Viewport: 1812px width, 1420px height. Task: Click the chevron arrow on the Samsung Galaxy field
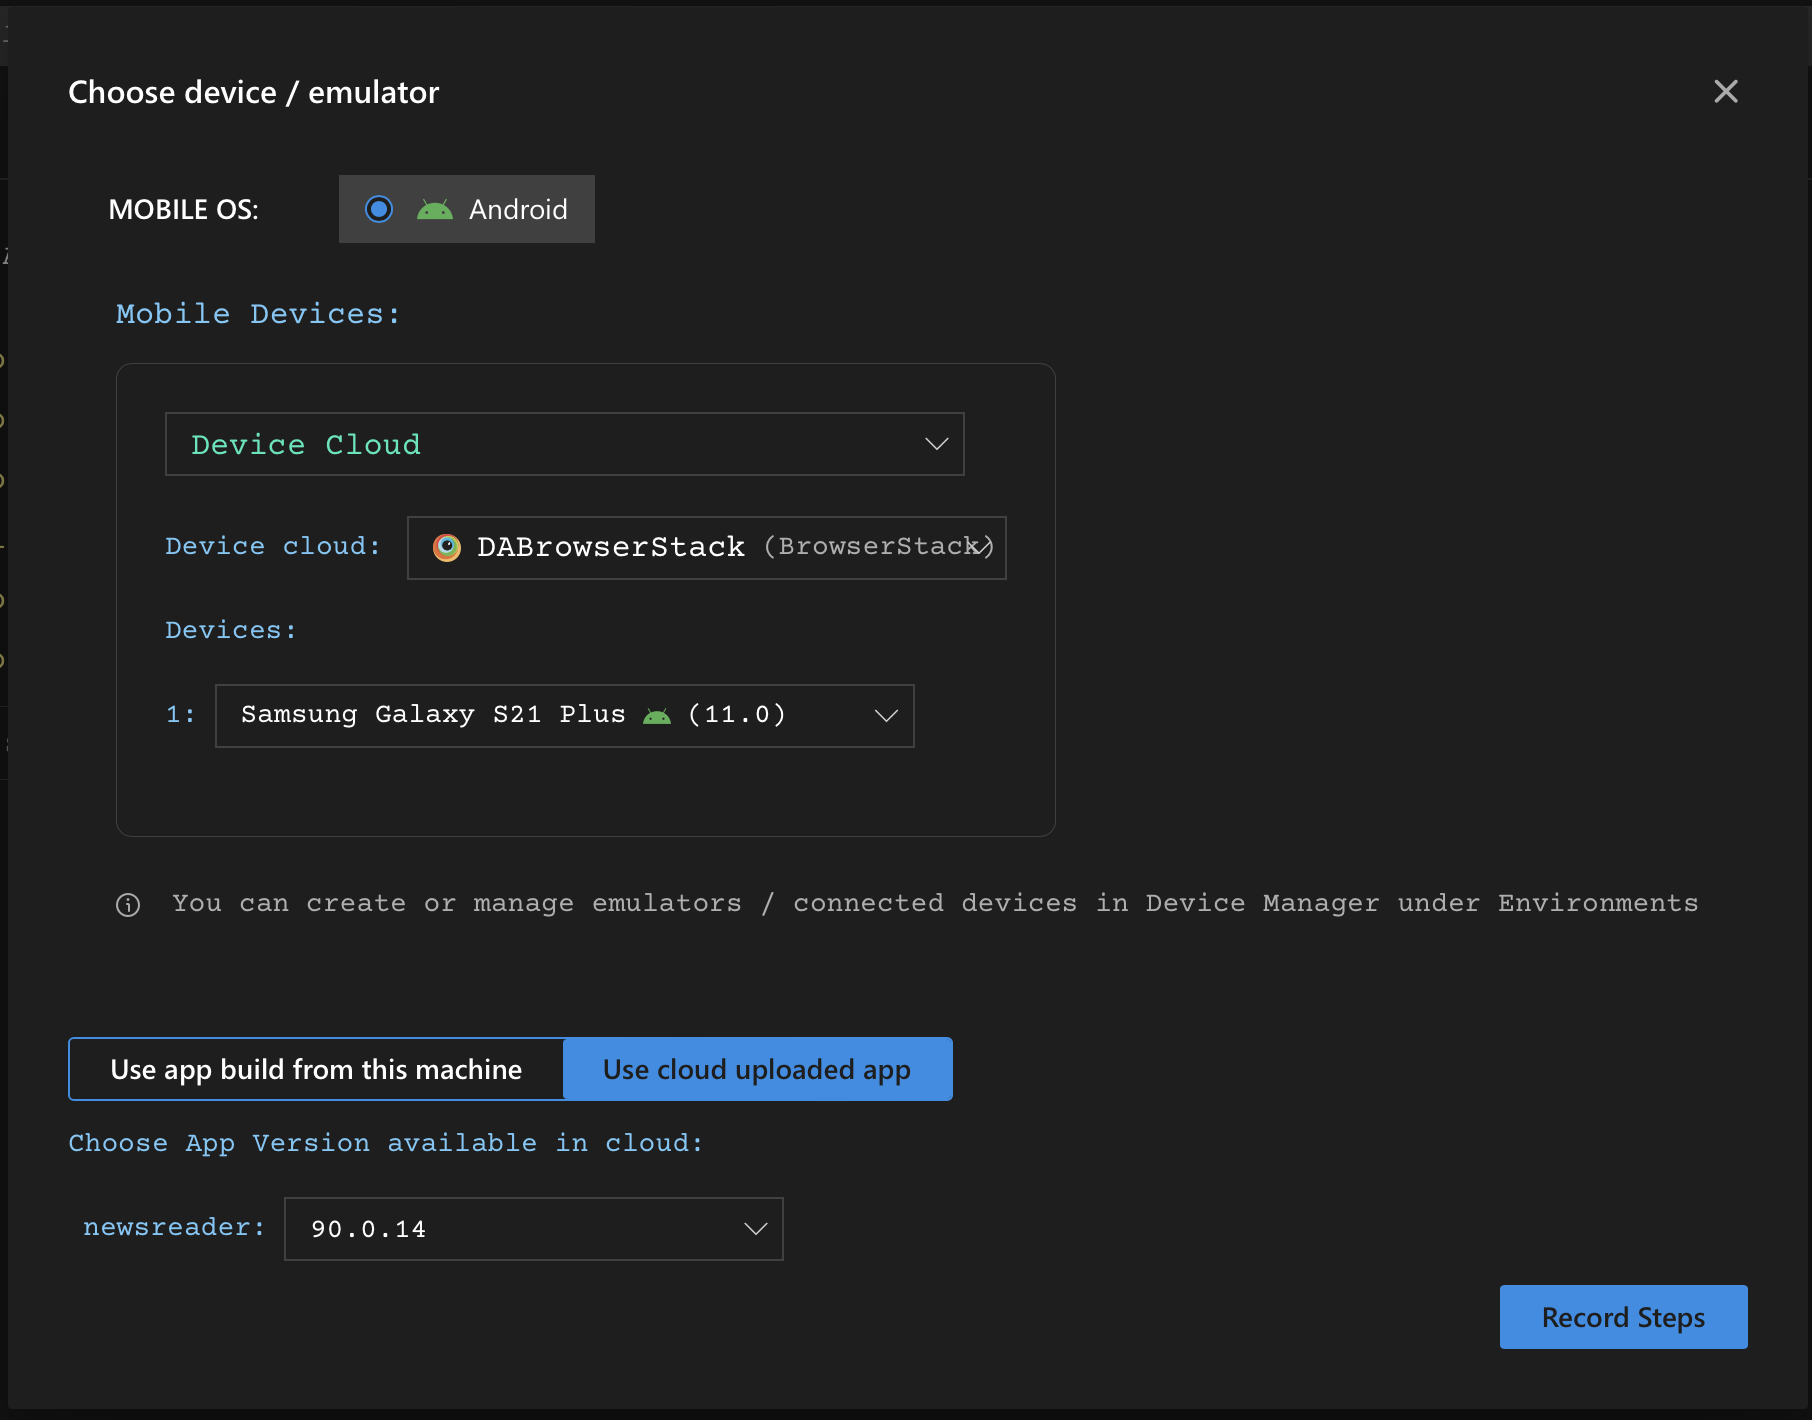coord(886,716)
